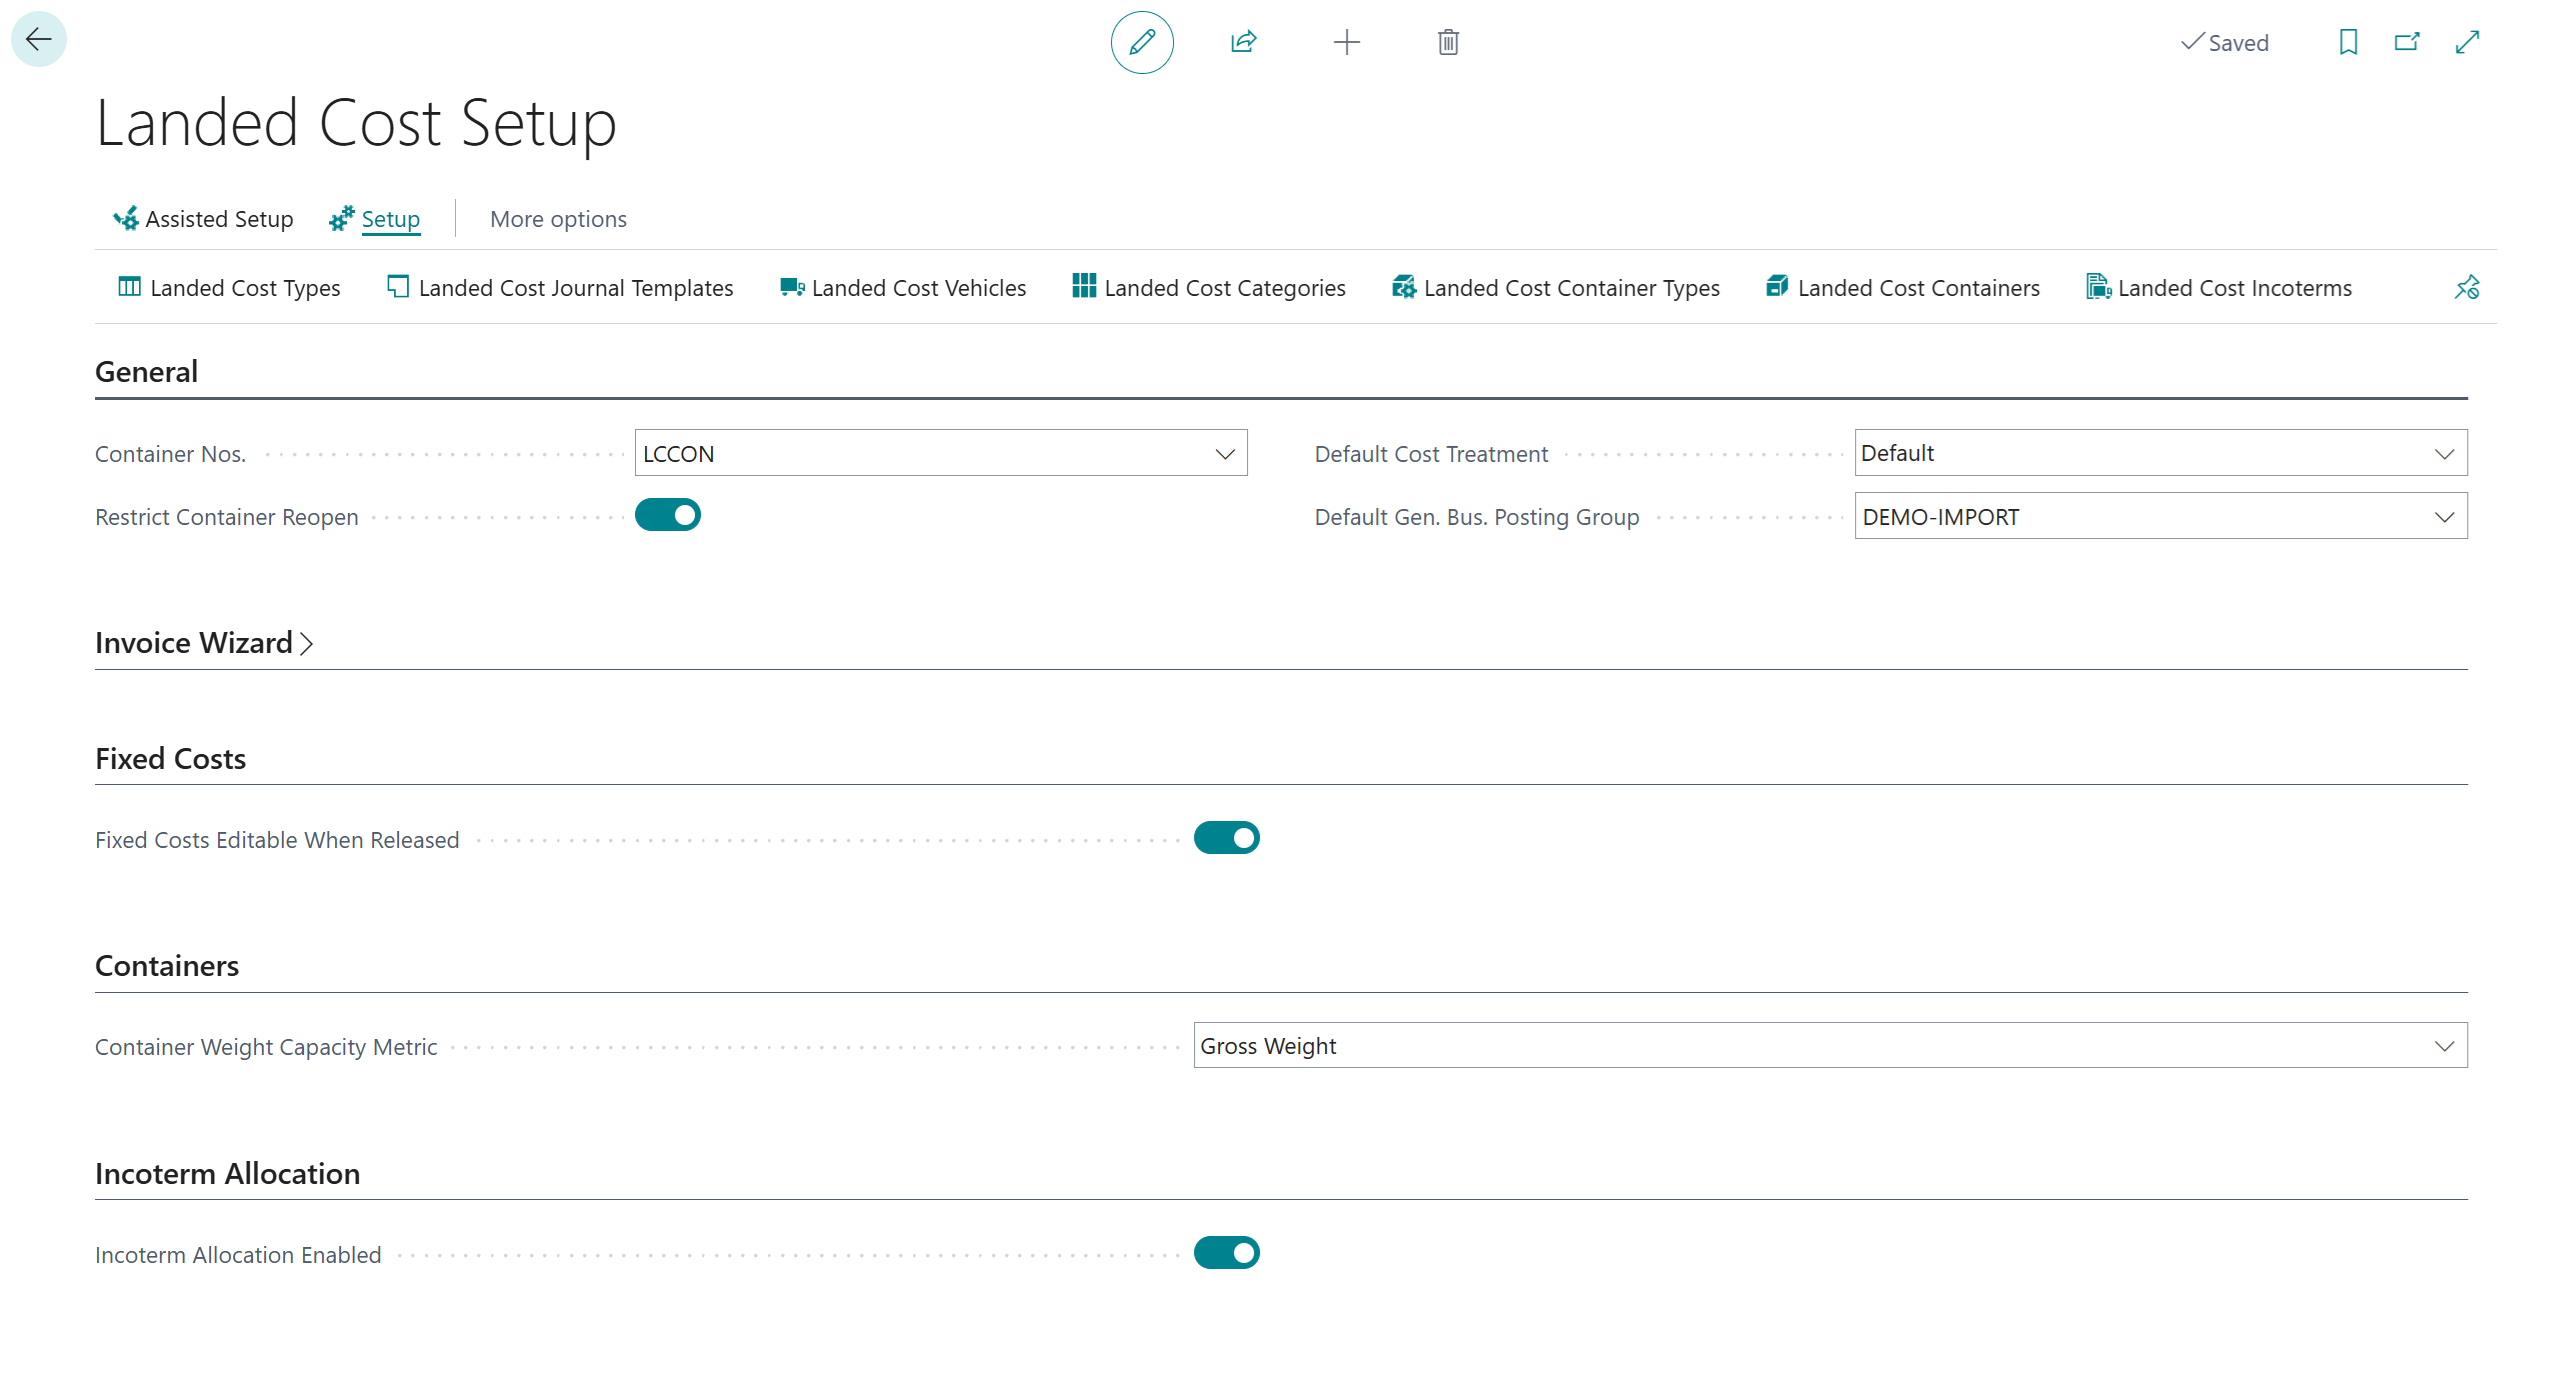2556x1391 pixels.
Task: Click the back arrow button
Action: 38,40
